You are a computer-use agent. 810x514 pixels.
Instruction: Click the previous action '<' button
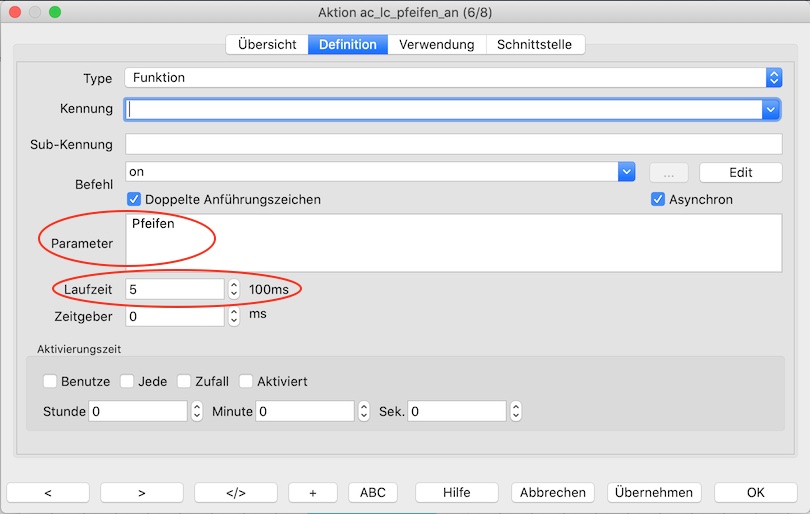pyautogui.click(x=48, y=492)
